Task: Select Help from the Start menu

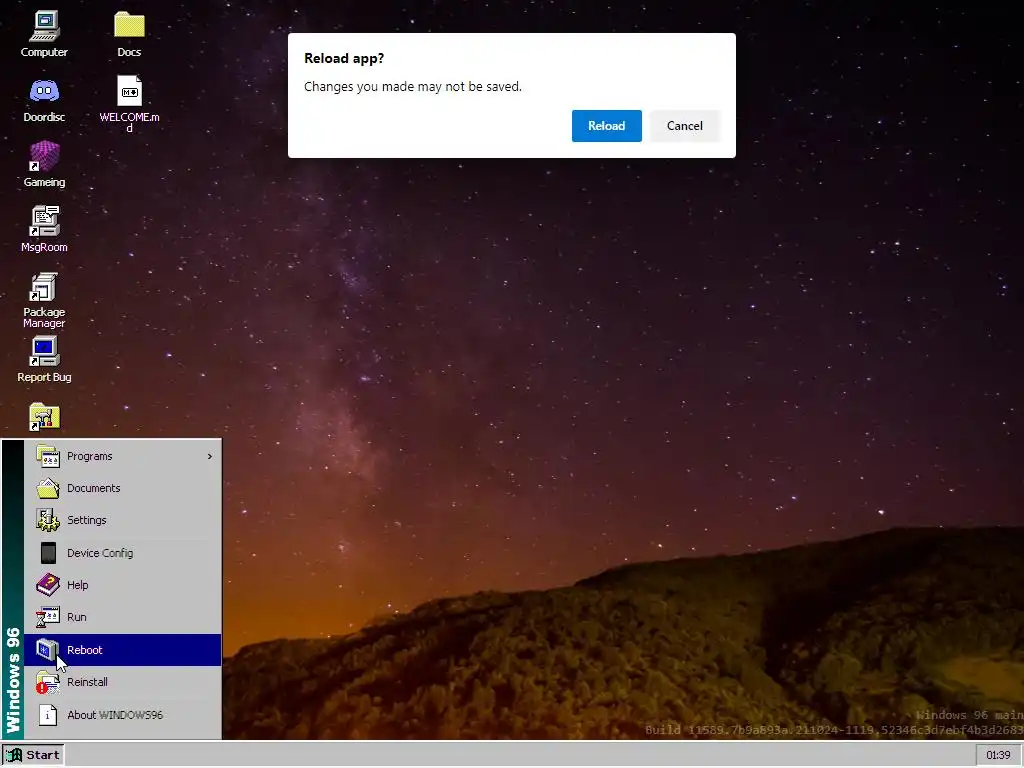Action: click(x=123, y=584)
